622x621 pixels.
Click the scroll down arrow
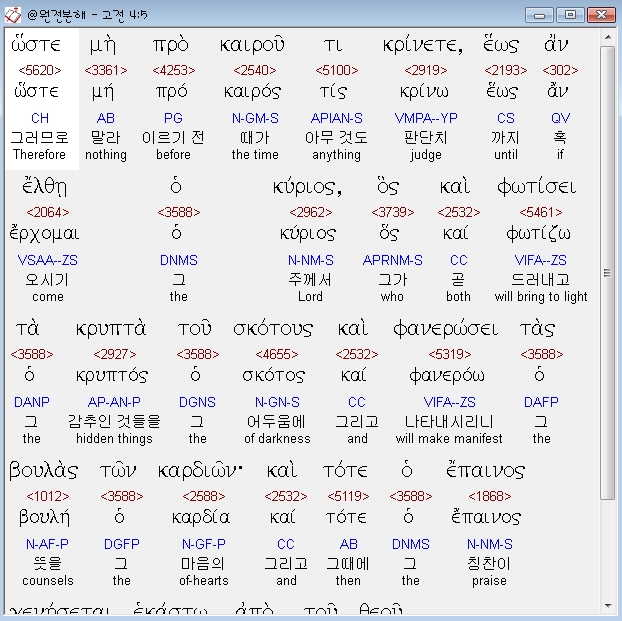(607, 606)
